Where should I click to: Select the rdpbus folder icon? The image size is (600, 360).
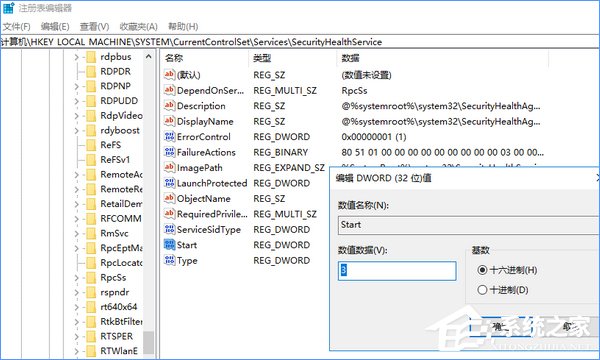[x=91, y=57]
